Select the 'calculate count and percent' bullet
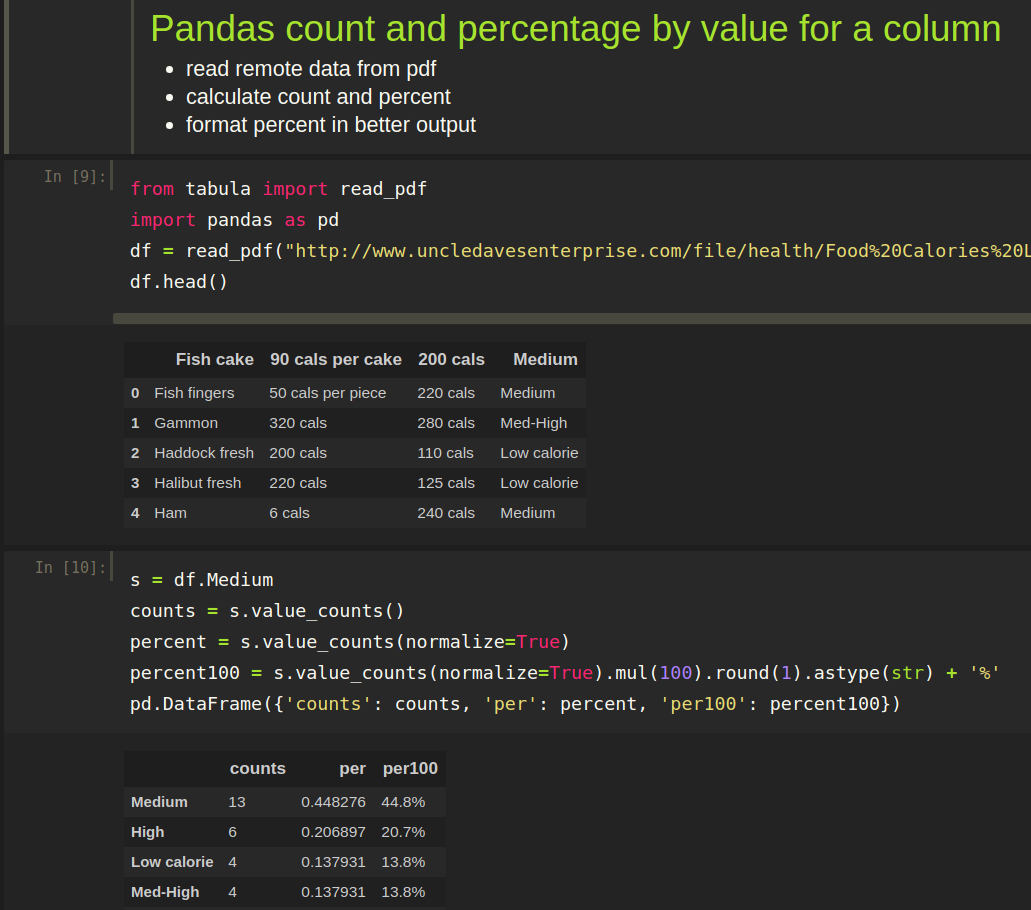Viewport: 1031px width, 910px height. 318,96
